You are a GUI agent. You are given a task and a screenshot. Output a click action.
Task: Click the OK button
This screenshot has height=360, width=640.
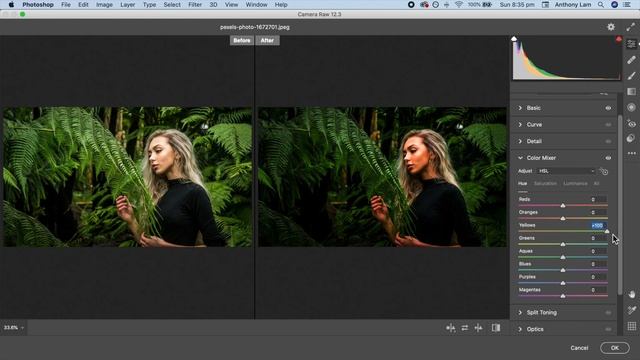(615, 348)
